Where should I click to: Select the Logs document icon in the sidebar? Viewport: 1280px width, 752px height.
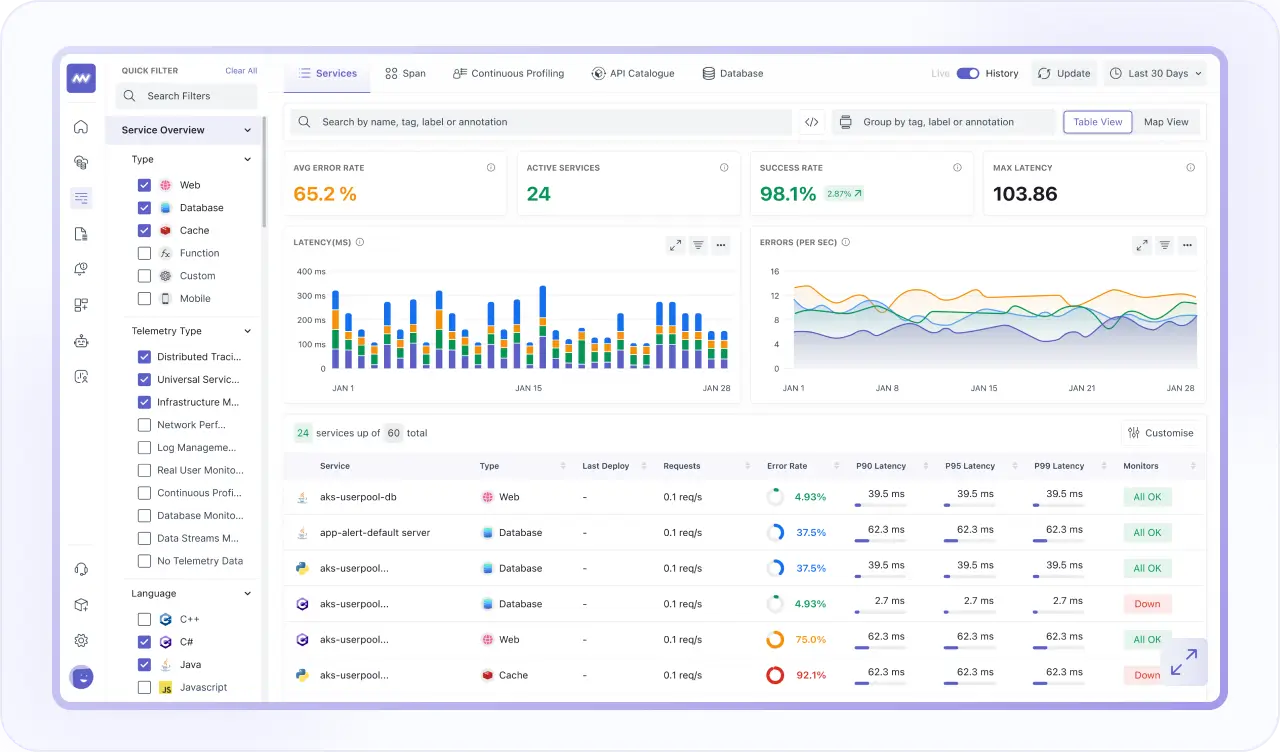pos(81,233)
